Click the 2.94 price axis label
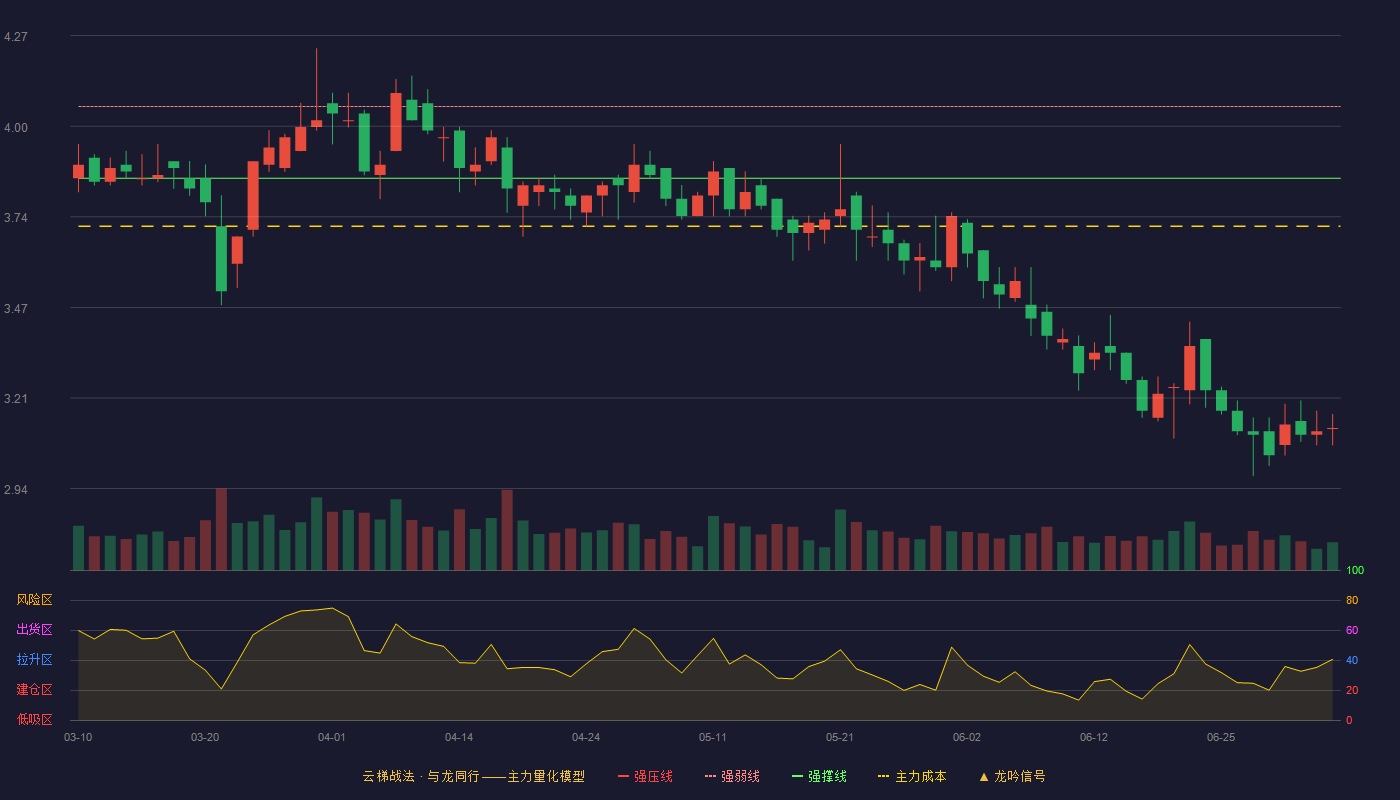Image resolution: width=1400 pixels, height=800 pixels. pos(16,490)
